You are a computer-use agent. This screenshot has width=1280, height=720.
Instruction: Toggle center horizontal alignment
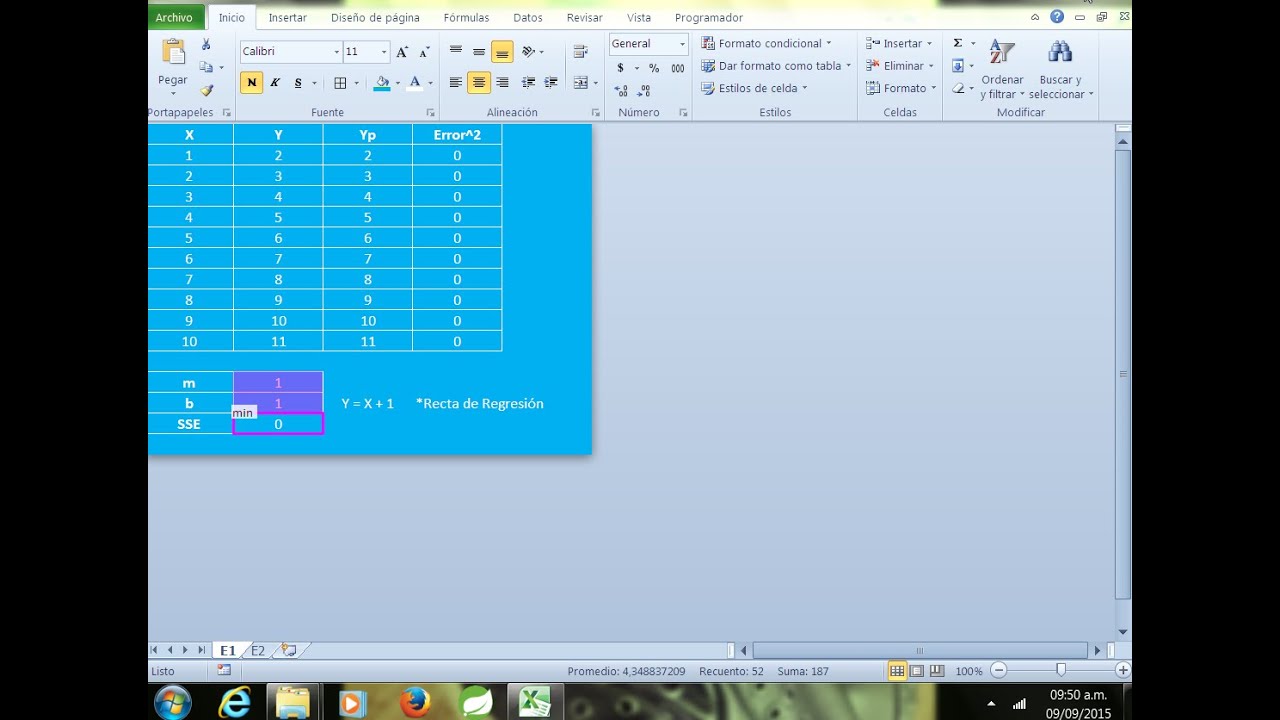tap(479, 83)
